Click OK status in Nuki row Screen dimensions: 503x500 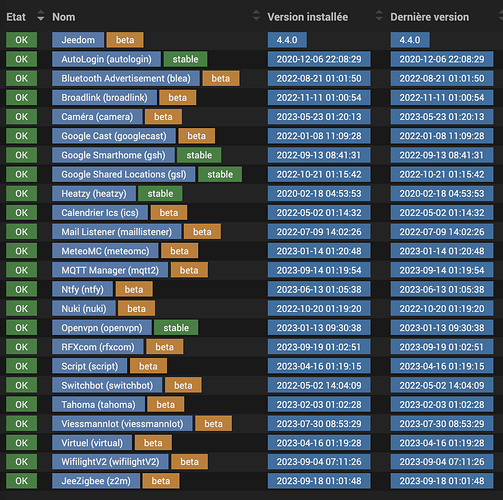tap(22, 309)
